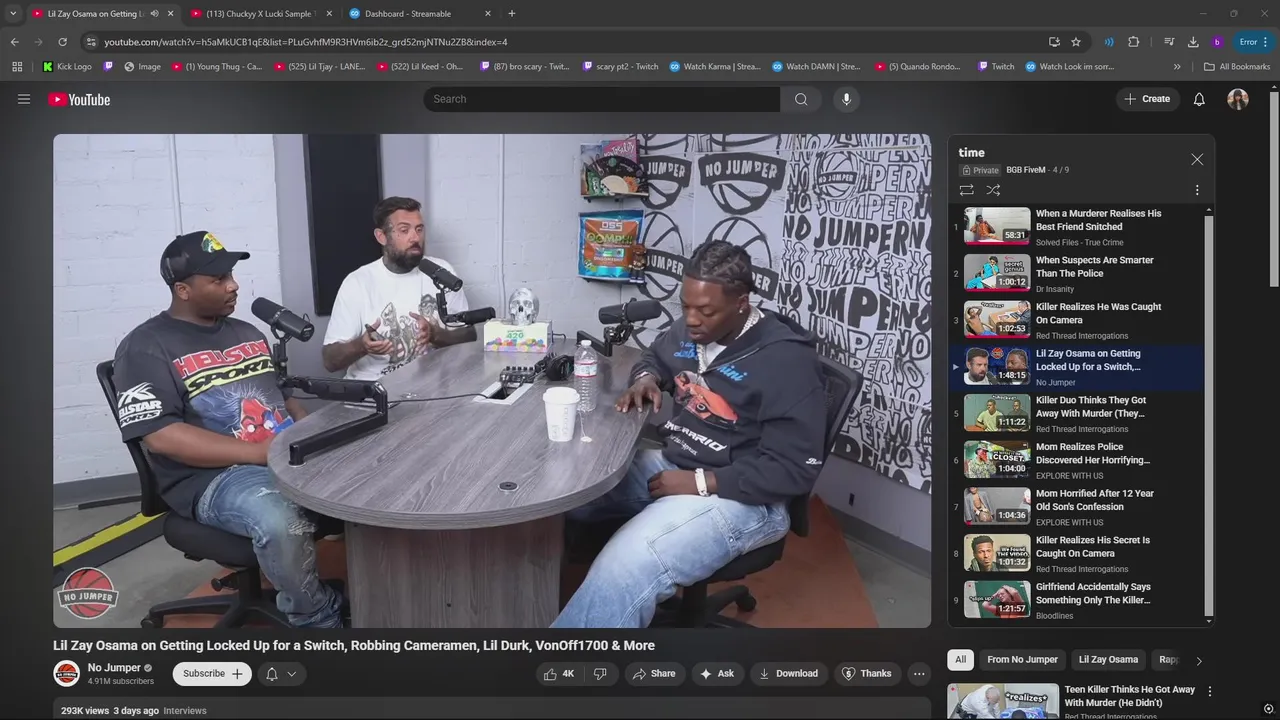Reload the page in the browser
The height and width of the screenshot is (720, 1280).
click(62, 42)
